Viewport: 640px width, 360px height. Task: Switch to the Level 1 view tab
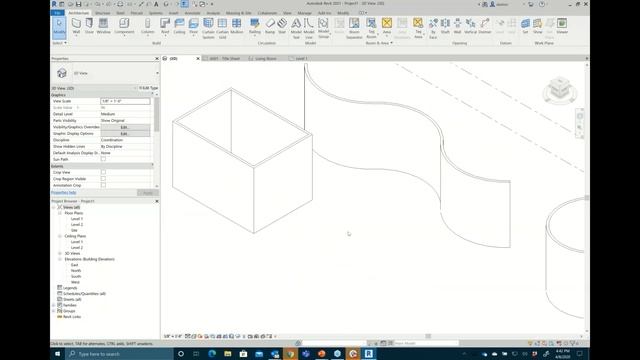click(302, 58)
